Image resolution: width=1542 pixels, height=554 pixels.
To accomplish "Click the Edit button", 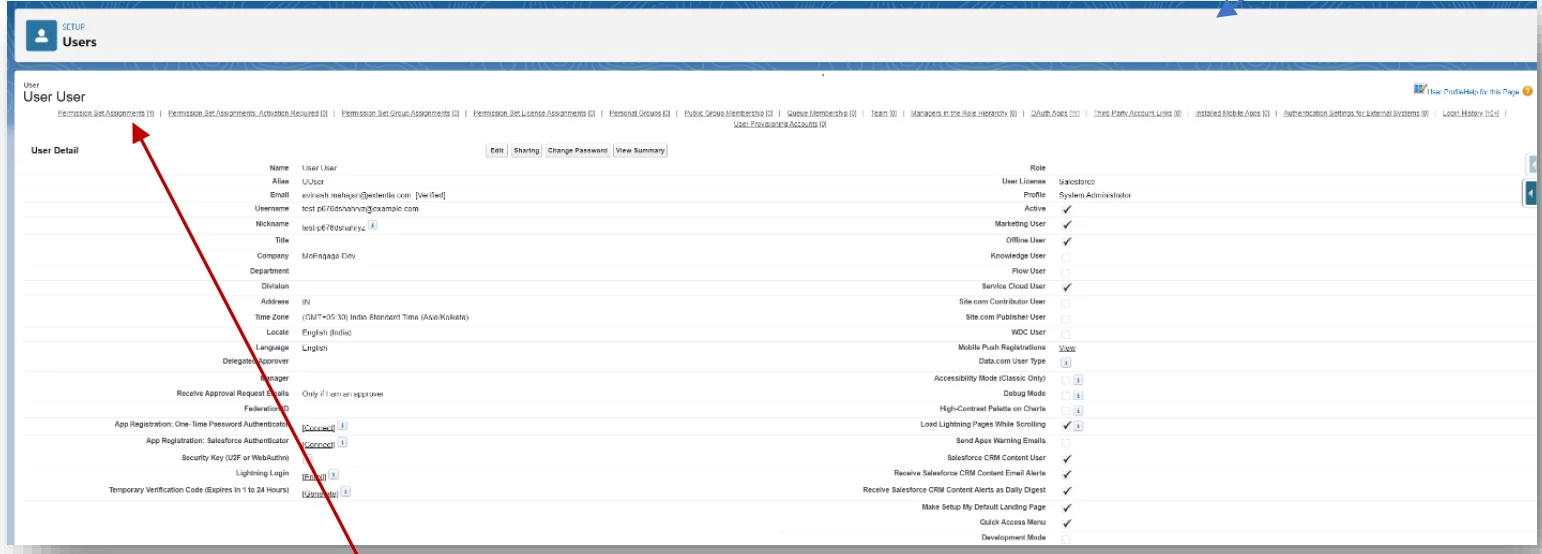I will click(x=496, y=151).
